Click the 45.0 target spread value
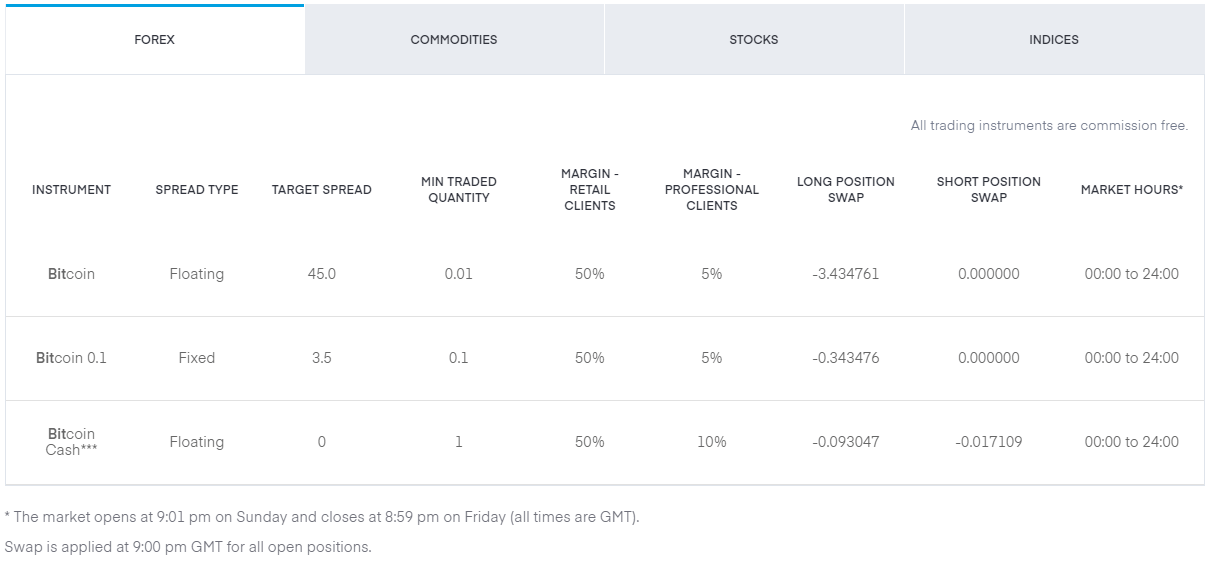 [x=321, y=274]
